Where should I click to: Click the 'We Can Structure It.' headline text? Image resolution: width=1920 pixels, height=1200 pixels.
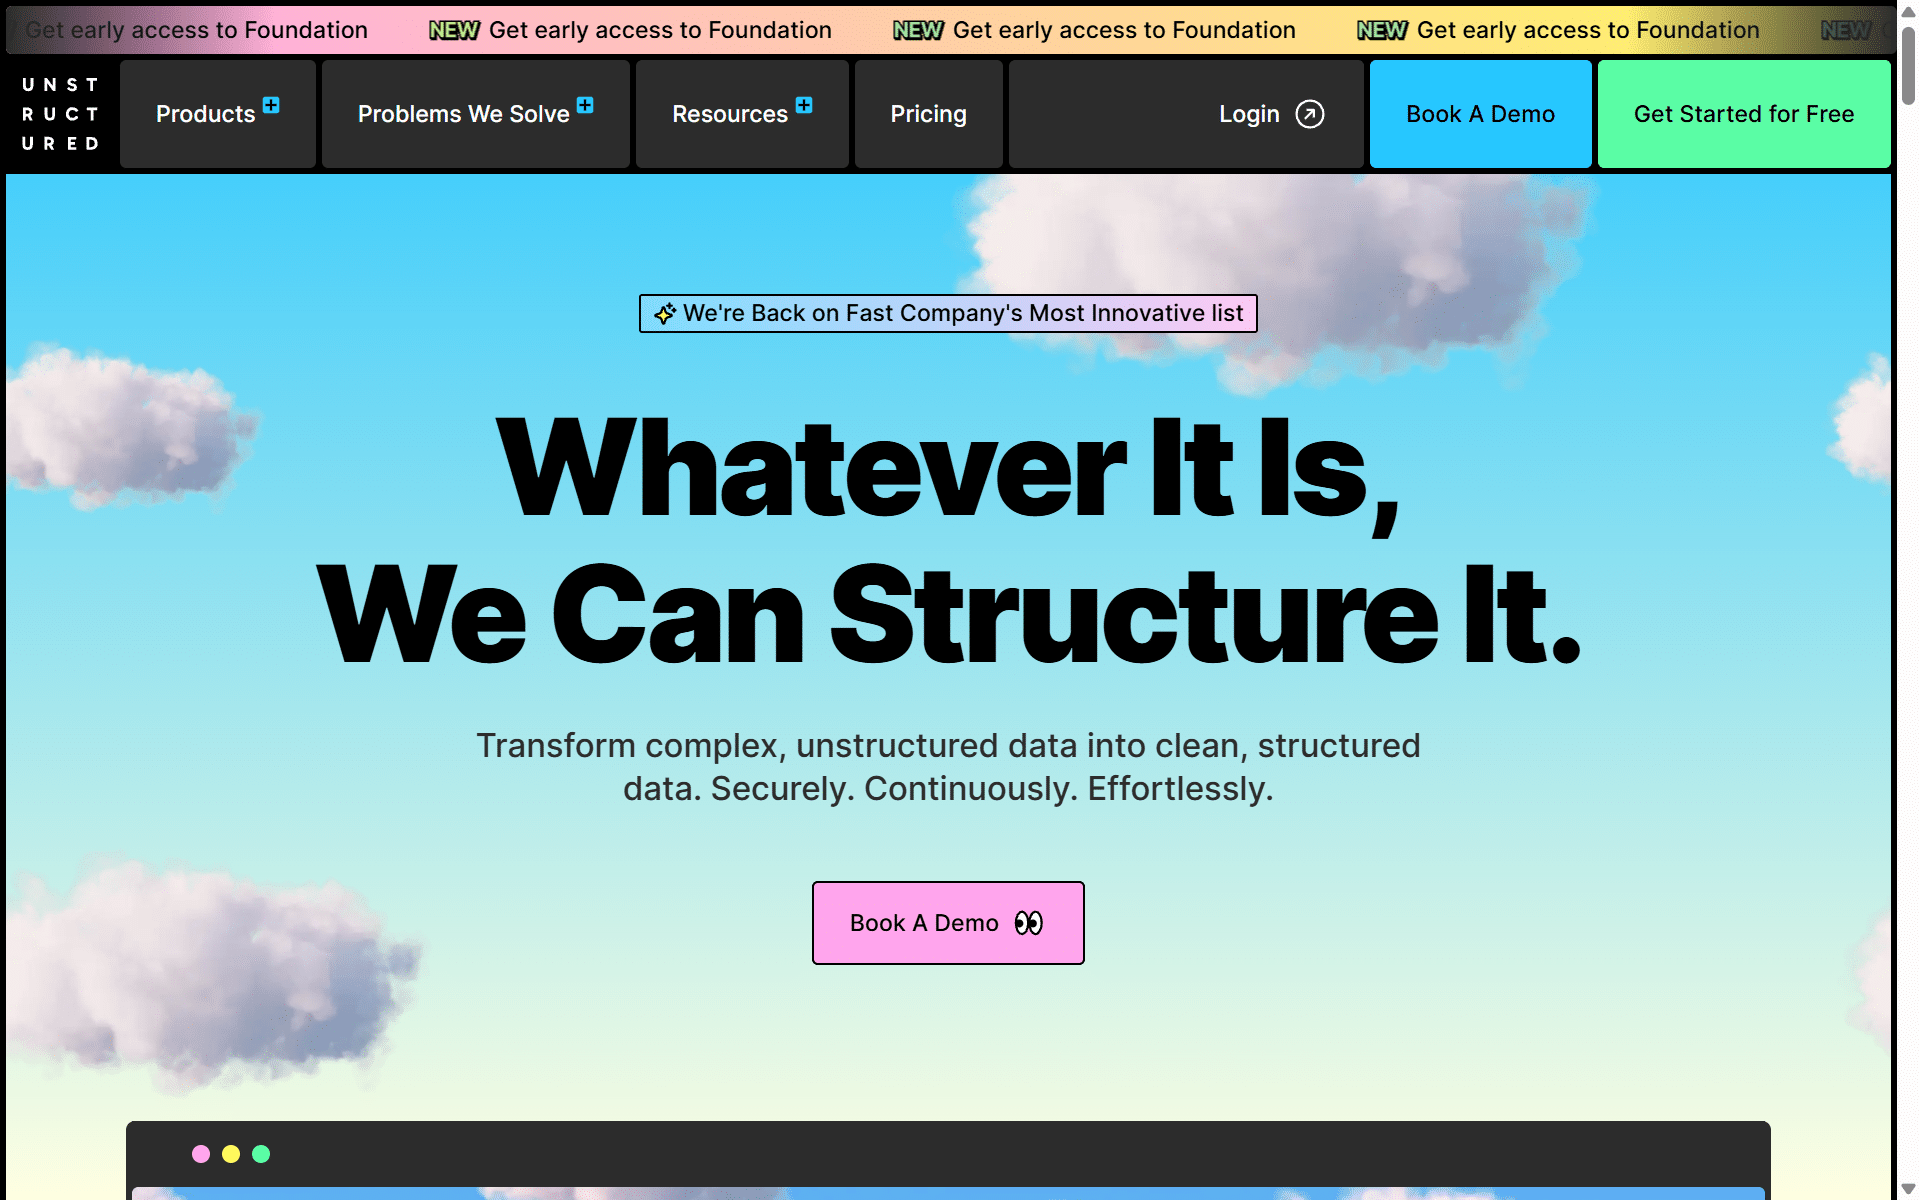[x=948, y=614]
